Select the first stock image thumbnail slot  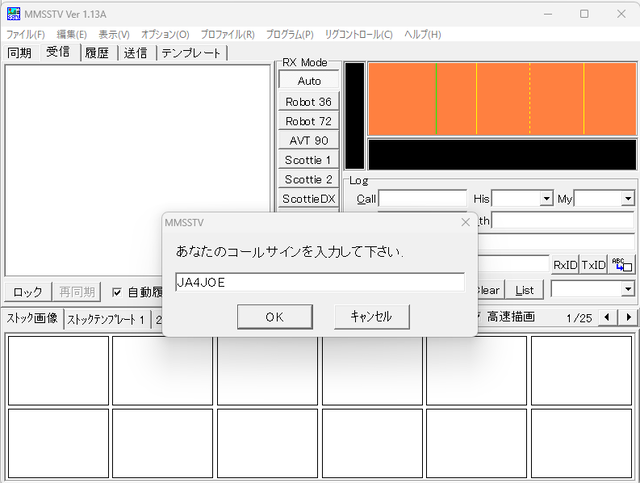(58, 371)
